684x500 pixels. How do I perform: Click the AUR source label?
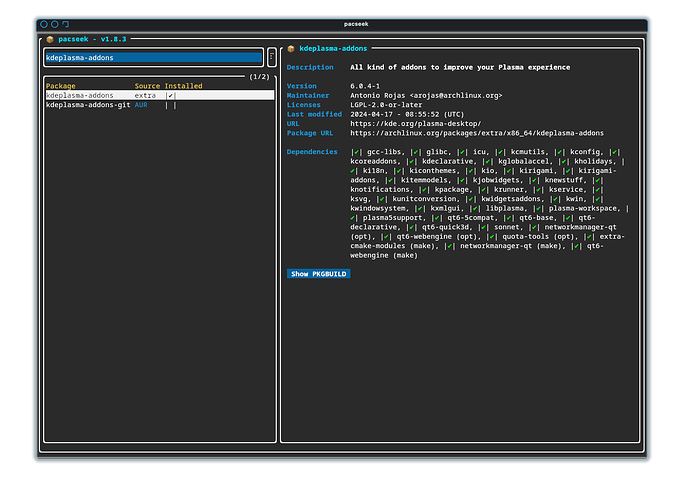coord(141,105)
